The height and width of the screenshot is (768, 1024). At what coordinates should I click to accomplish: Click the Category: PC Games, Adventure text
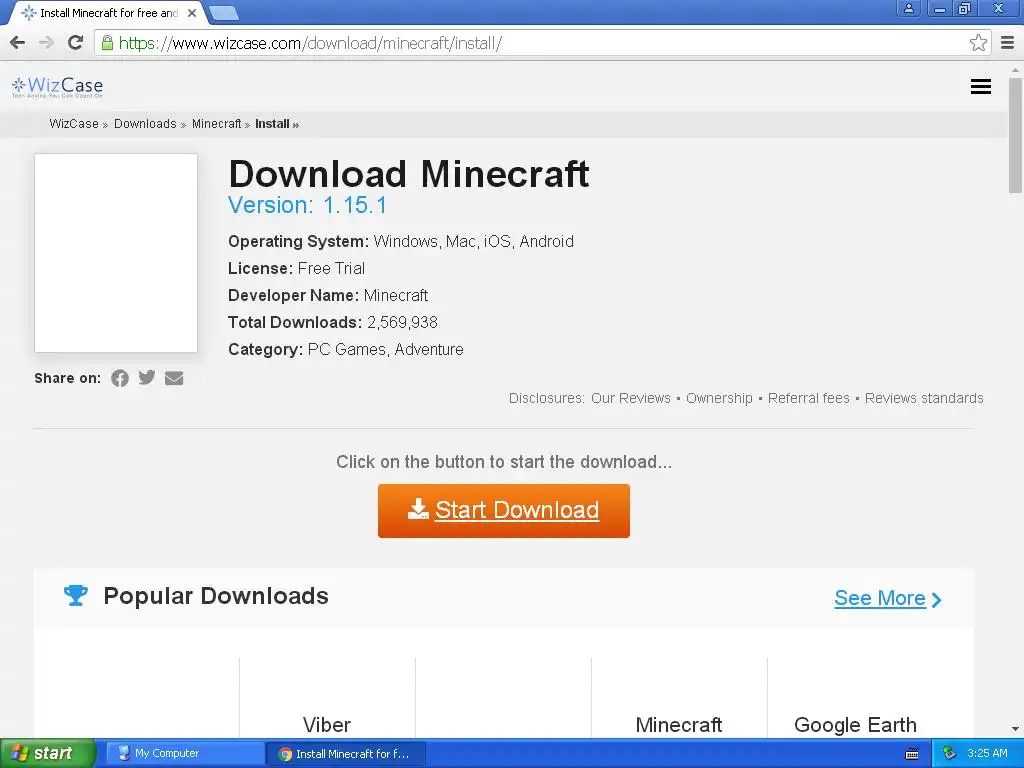[345, 349]
